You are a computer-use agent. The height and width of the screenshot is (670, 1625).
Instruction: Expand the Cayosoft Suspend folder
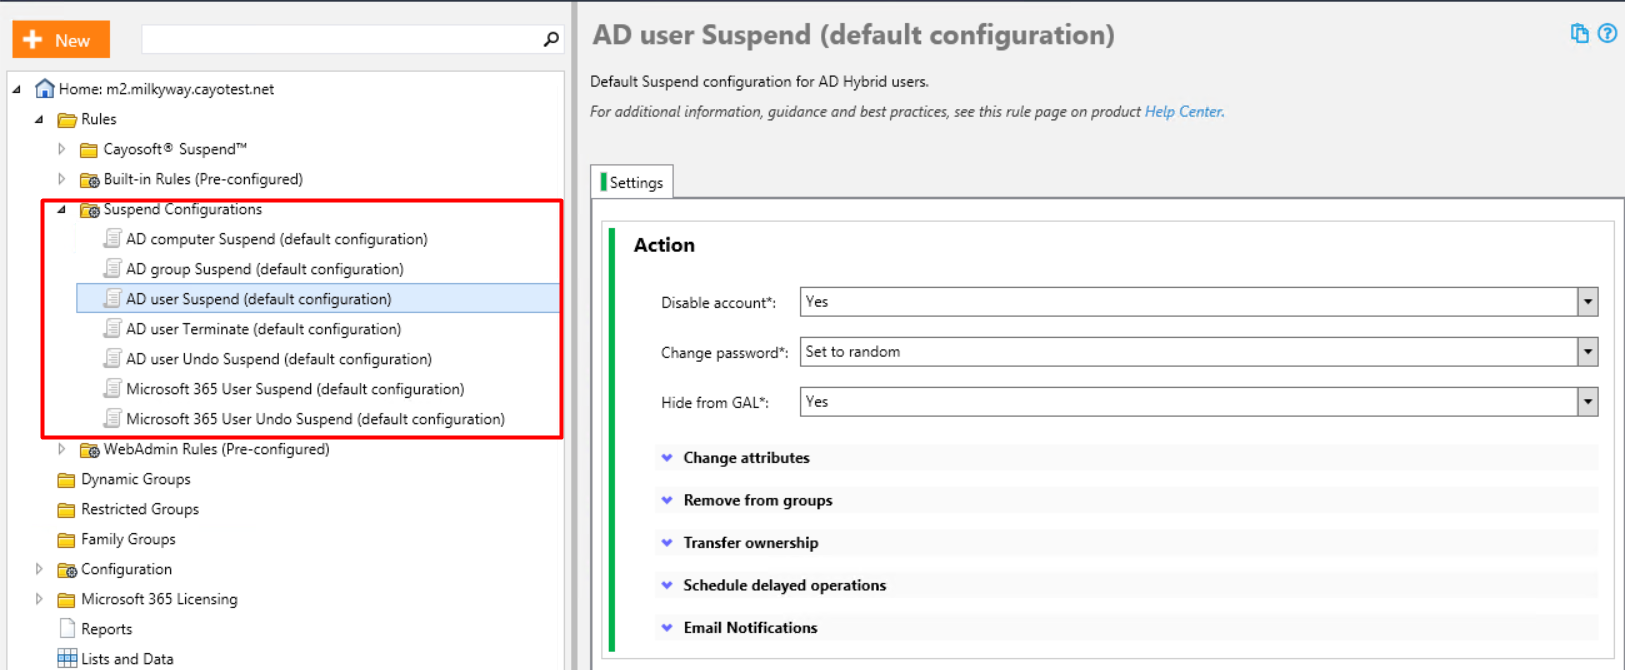tap(61, 149)
